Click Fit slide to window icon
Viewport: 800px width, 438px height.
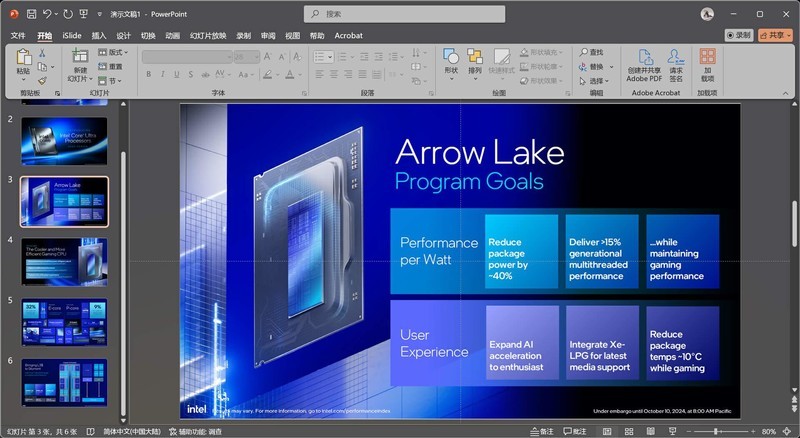point(786,432)
